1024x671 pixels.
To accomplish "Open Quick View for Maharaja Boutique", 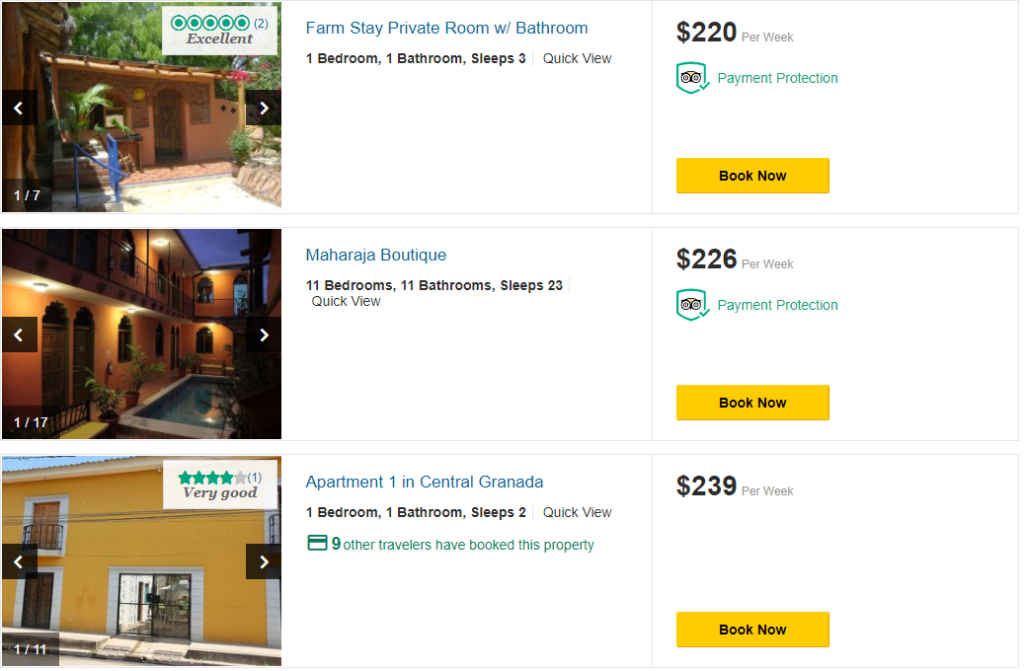I will (x=346, y=301).
